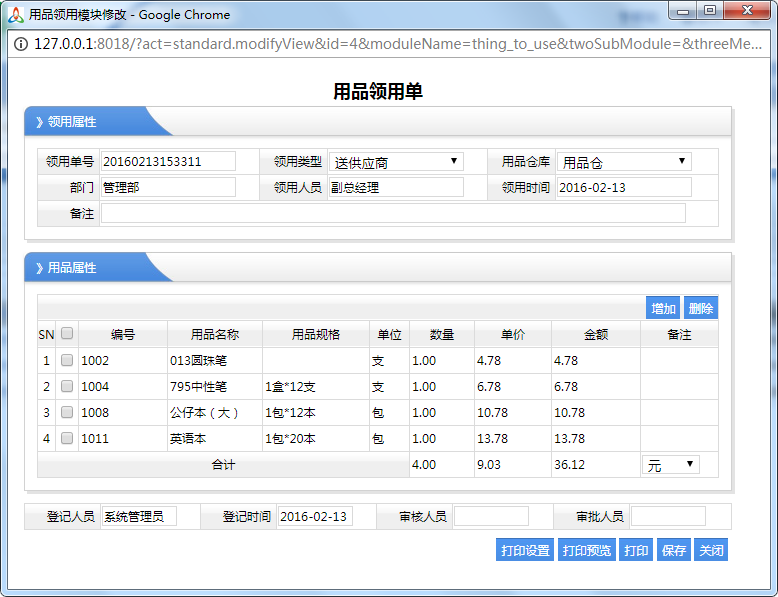Tick the checkbox for 795中性笔 row
778x597 pixels.
click(67, 386)
